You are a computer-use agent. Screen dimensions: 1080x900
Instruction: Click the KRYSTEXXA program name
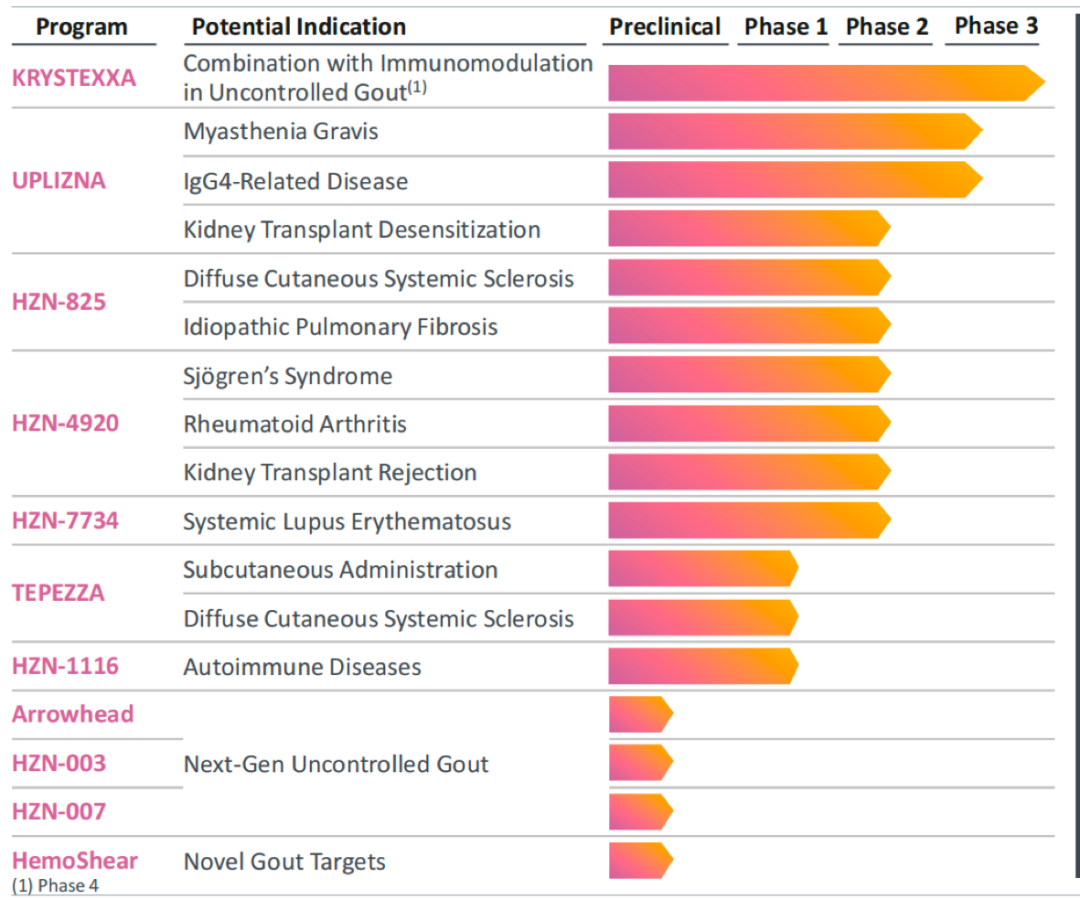[74, 77]
